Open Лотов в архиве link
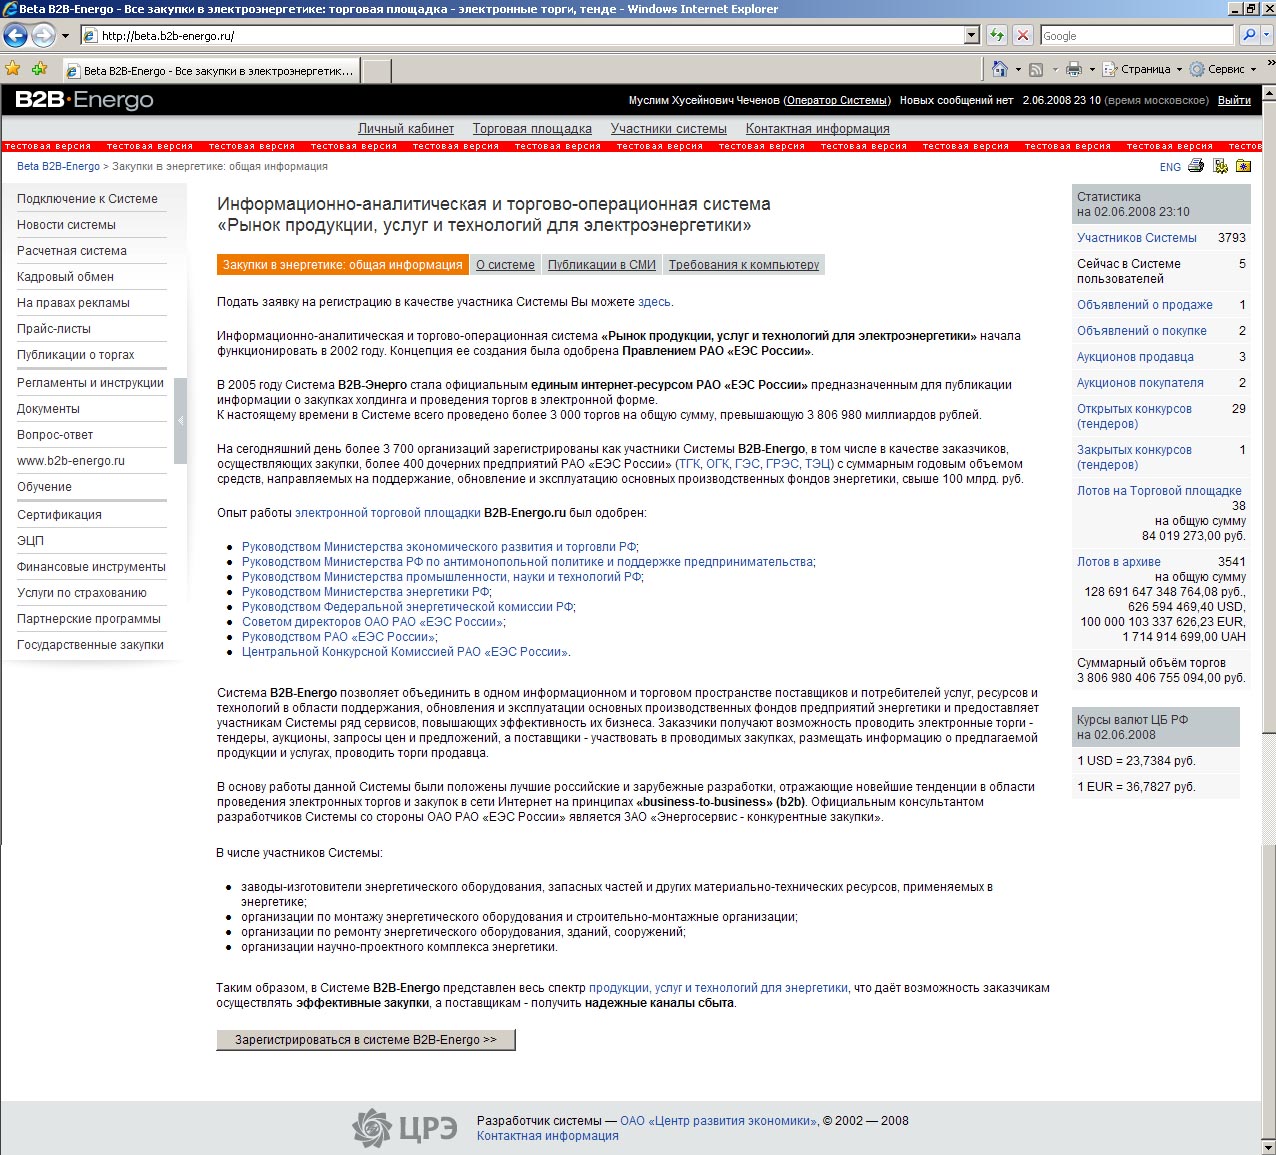The width and height of the screenshot is (1276, 1155). pyautogui.click(x=1118, y=562)
